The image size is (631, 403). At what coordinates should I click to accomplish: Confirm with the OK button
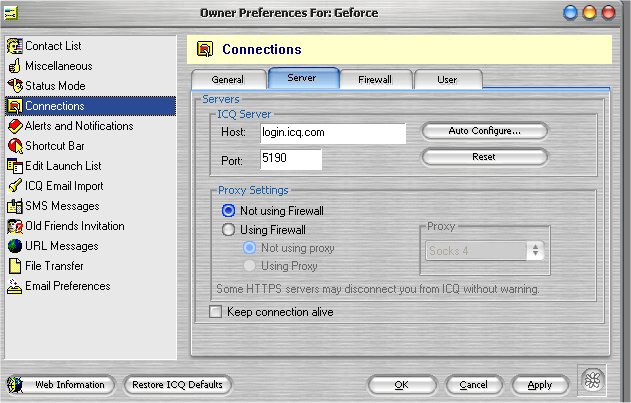tap(402, 385)
